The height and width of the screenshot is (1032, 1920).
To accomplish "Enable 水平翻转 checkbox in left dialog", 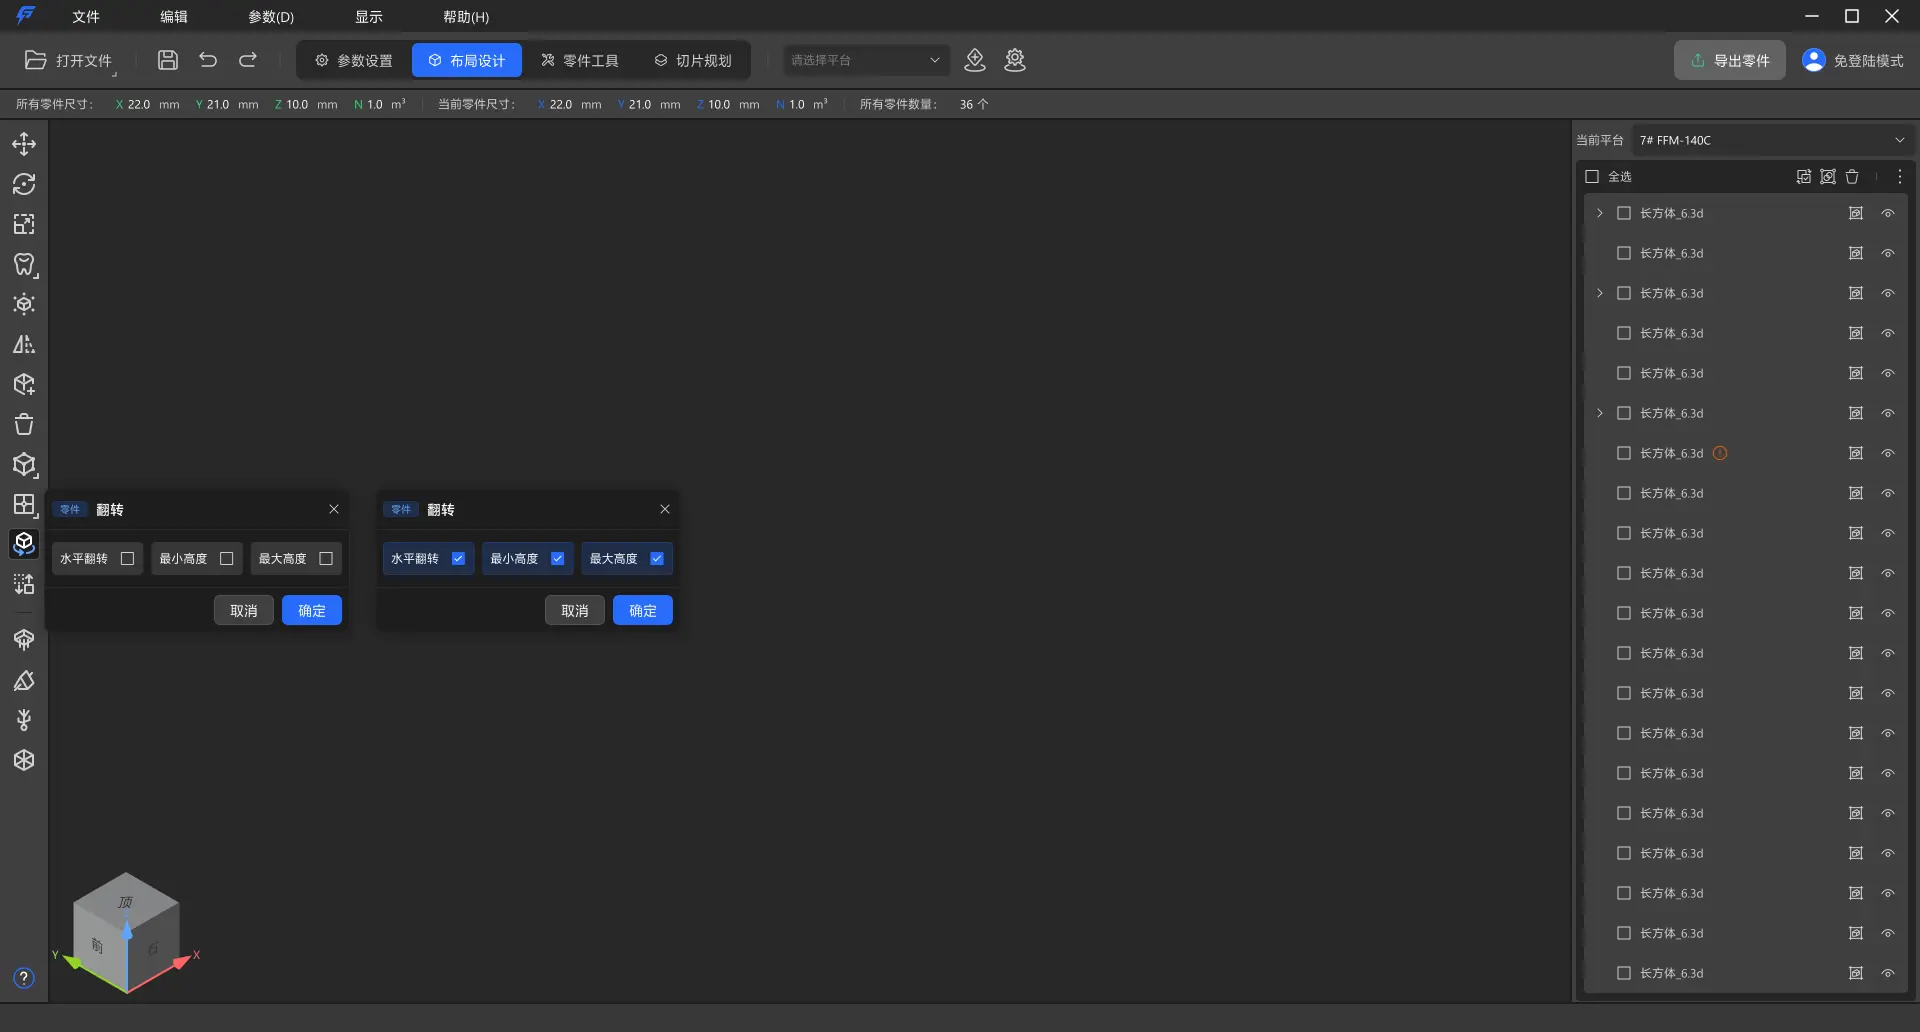I will 127,559.
